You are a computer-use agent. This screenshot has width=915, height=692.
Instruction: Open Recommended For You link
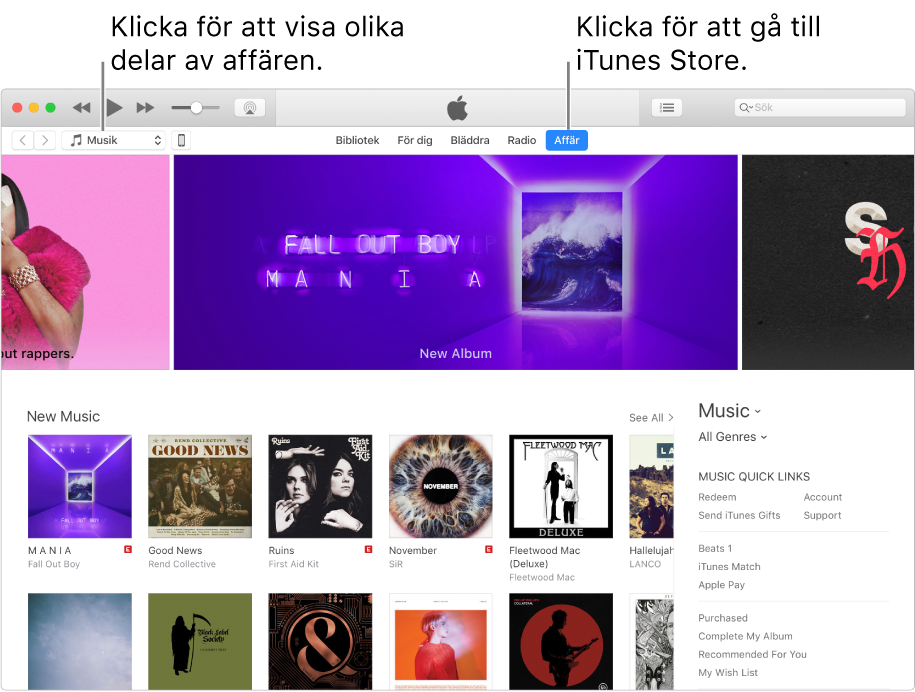coord(752,654)
